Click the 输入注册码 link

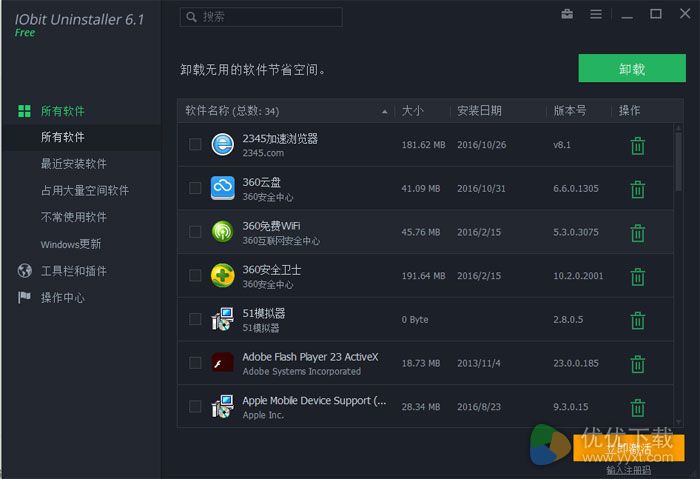coord(629,470)
